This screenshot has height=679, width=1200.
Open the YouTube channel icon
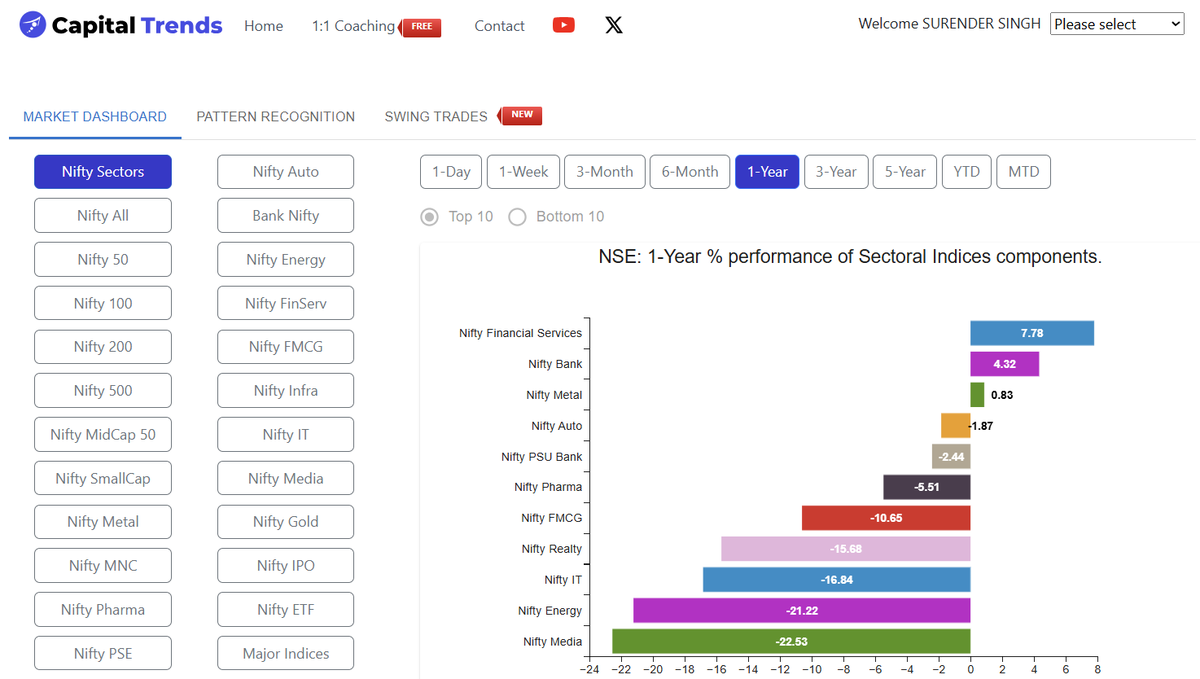point(564,25)
